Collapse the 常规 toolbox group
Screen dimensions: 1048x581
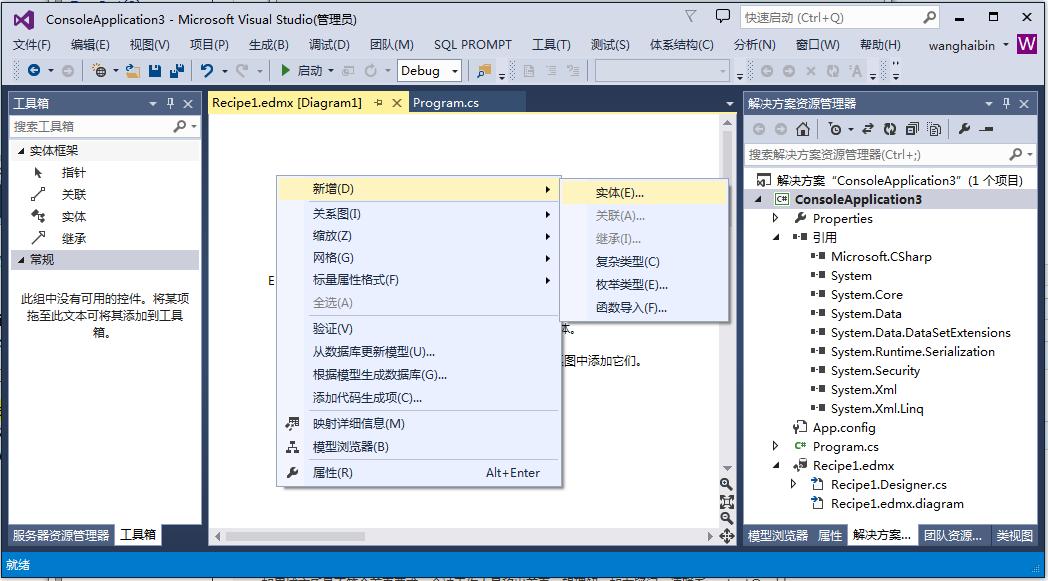(21, 259)
